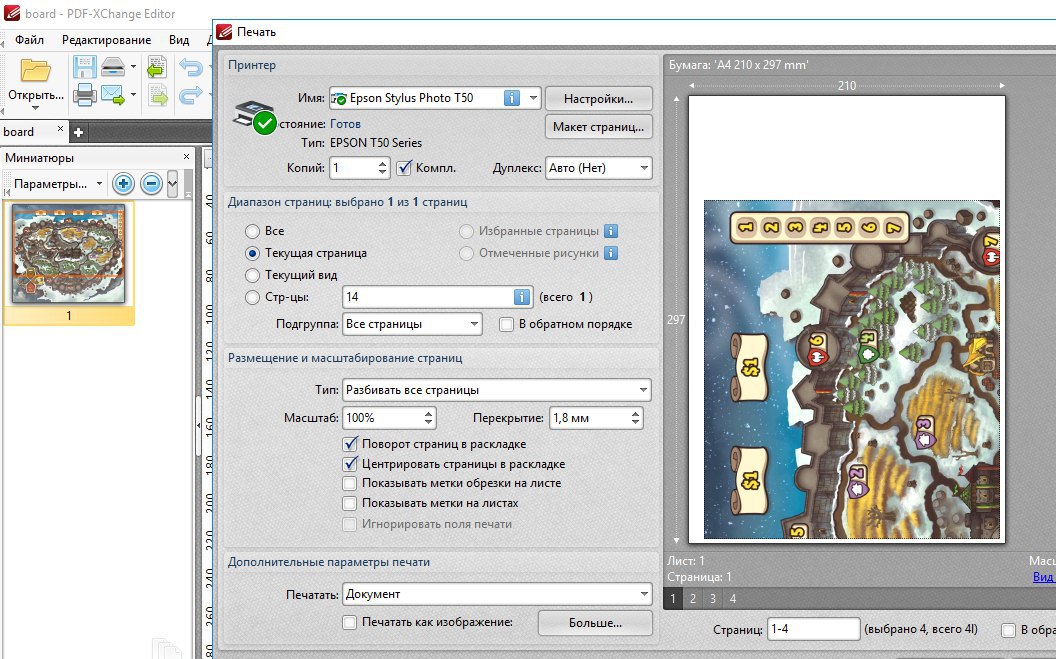
Task: Toggle Печатать как изображение checkbox
Action: point(349,622)
